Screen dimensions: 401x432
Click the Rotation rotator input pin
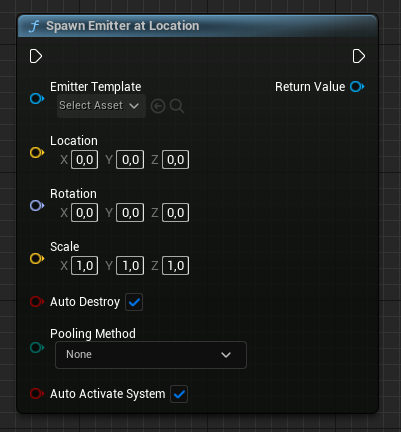[37, 206]
